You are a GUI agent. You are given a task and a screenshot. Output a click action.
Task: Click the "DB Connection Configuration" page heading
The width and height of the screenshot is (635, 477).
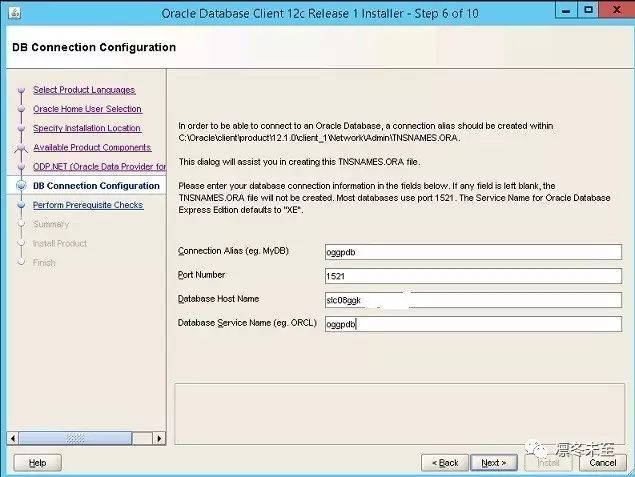[94, 47]
